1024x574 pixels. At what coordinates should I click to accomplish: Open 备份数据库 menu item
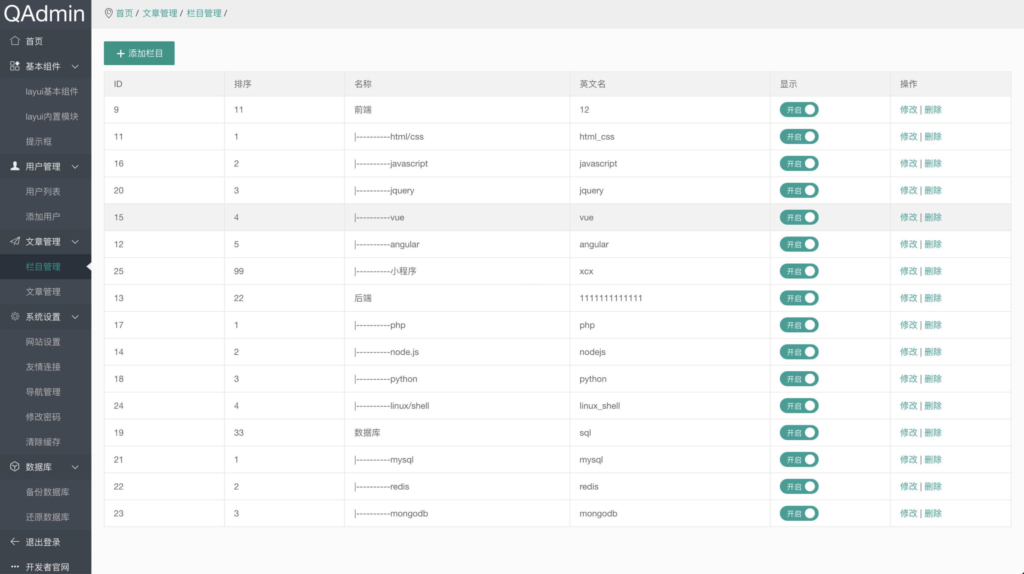(46, 492)
